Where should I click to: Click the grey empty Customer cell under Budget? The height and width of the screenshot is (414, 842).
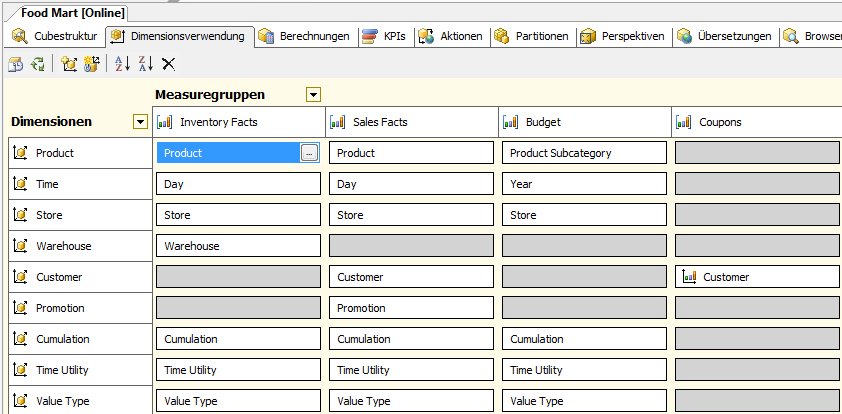(x=584, y=277)
